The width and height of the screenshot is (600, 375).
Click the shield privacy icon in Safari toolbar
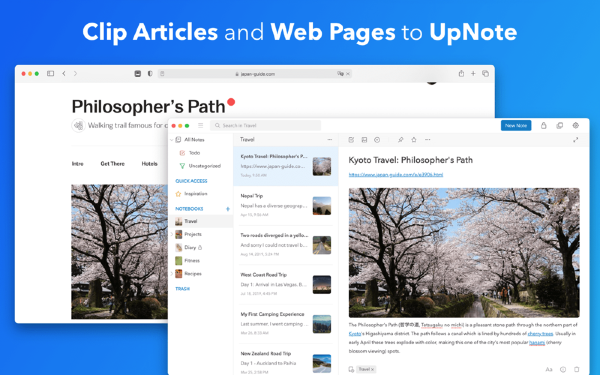(150, 73)
